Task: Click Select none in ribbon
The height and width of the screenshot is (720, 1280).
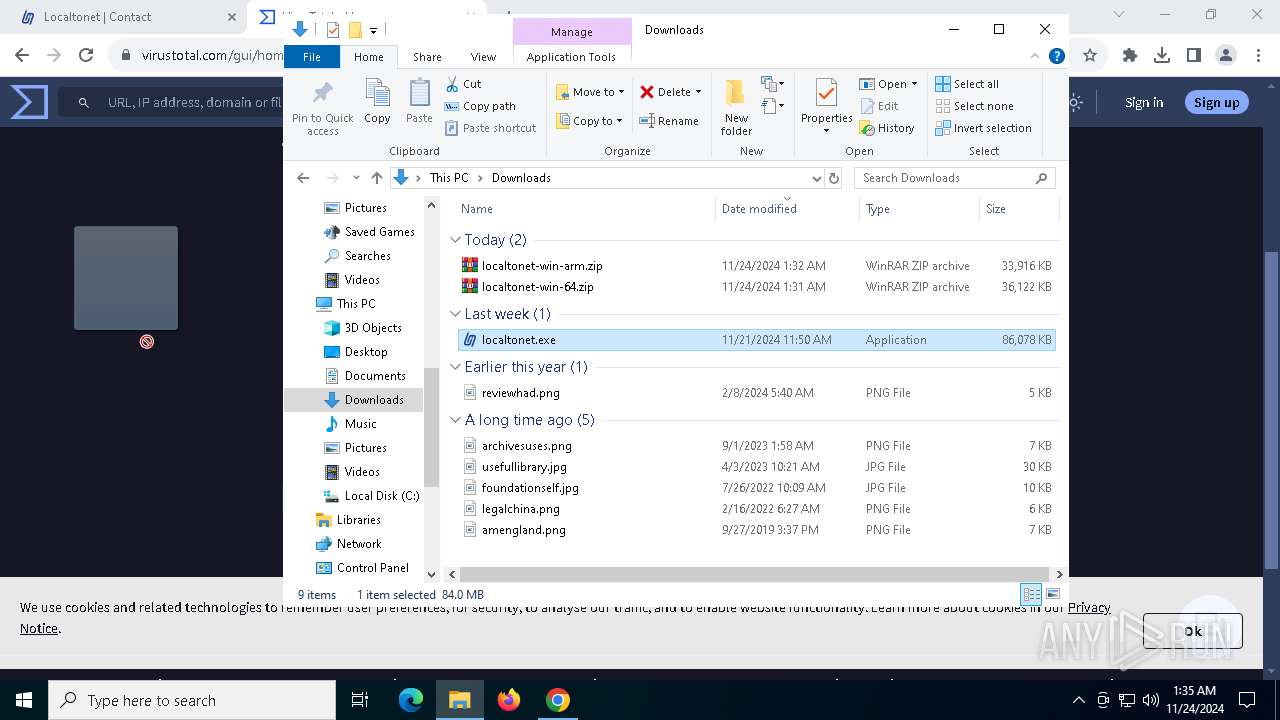Action: click(974, 106)
